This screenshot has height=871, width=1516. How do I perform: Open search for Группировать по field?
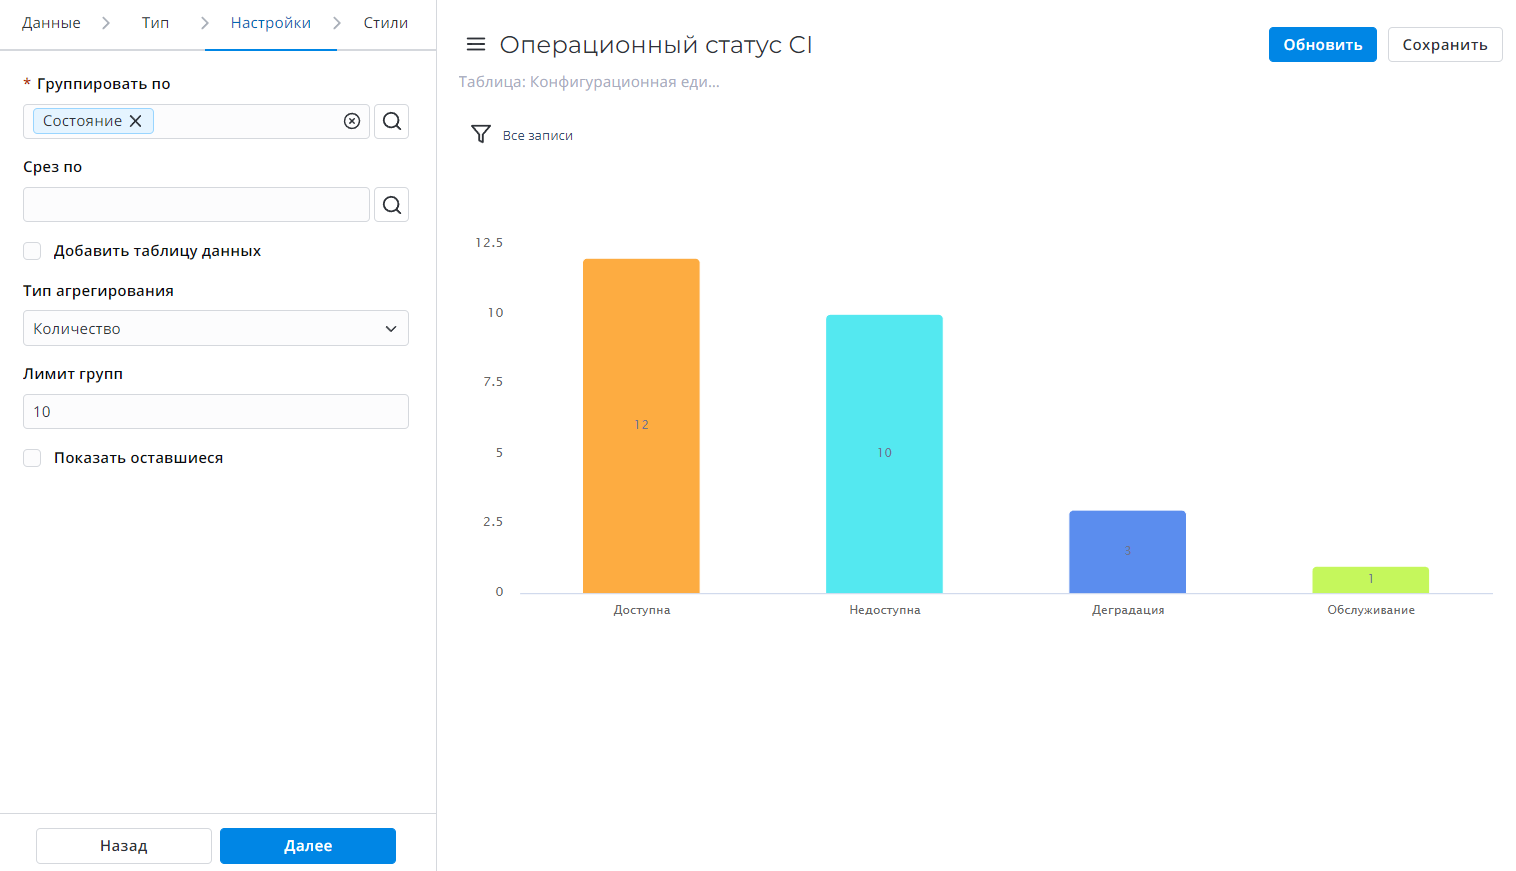(x=392, y=121)
